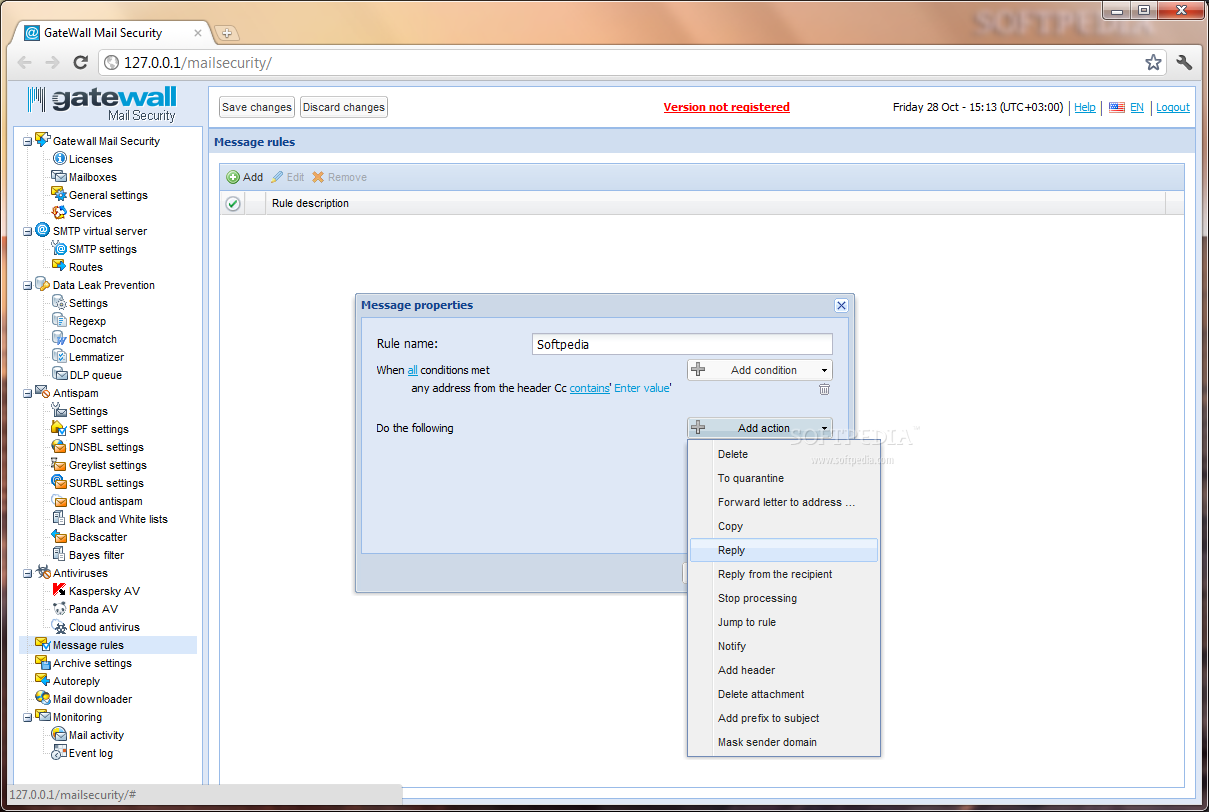This screenshot has width=1209, height=812.
Task: Open SURBL settings icon
Action: pos(59,483)
